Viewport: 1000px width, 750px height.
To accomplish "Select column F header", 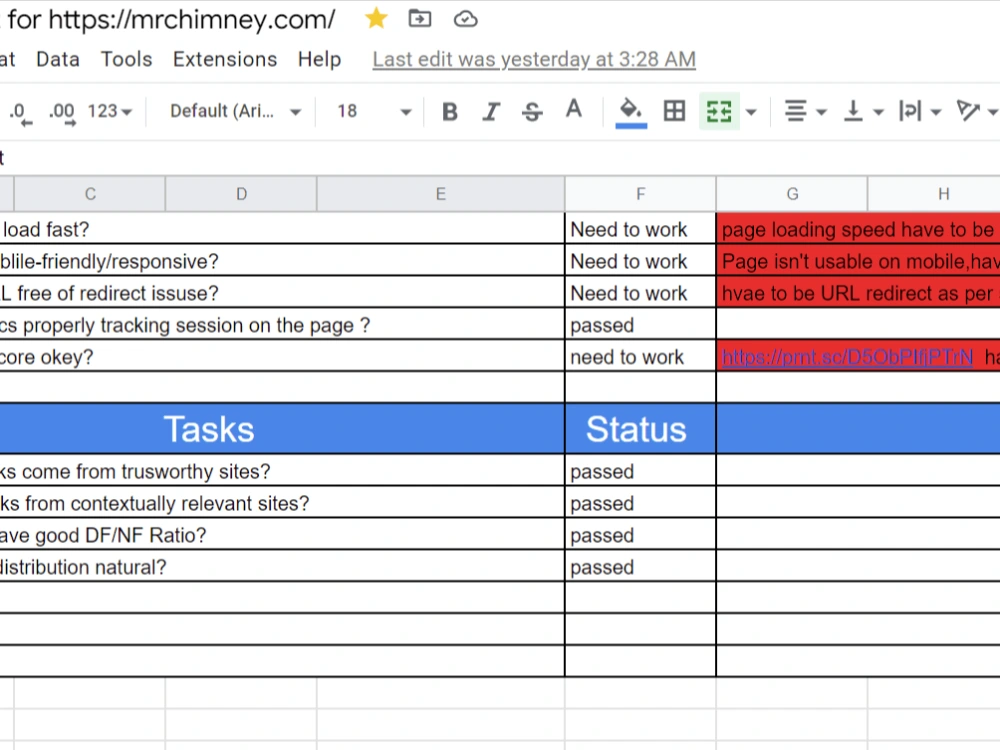I will pyautogui.click(x=640, y=194).
